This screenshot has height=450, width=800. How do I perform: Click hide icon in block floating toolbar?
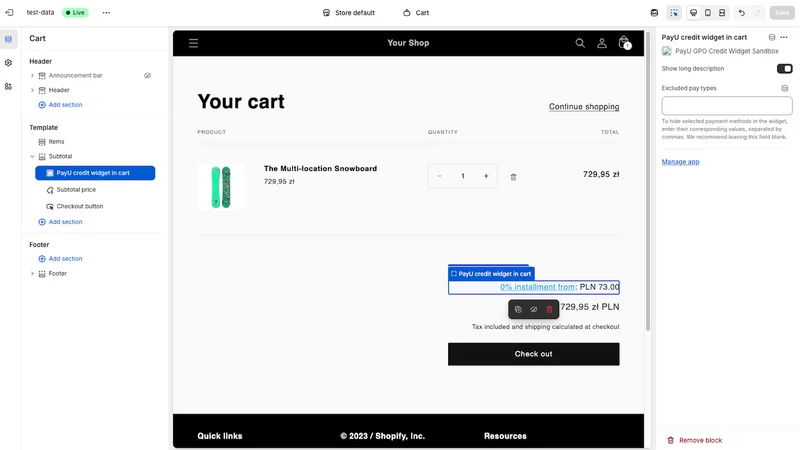534,309
